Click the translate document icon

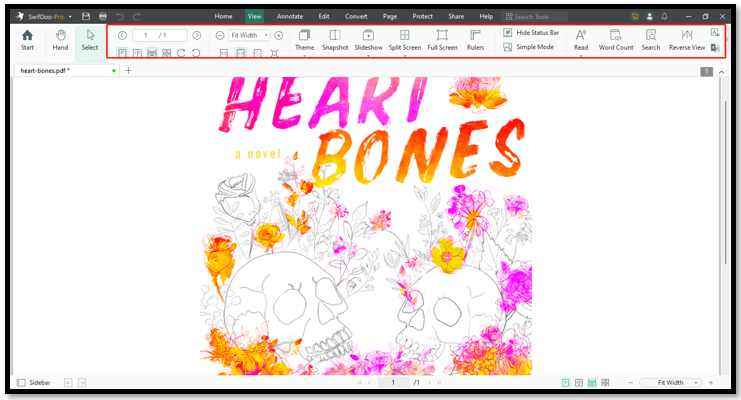point(715,48)
